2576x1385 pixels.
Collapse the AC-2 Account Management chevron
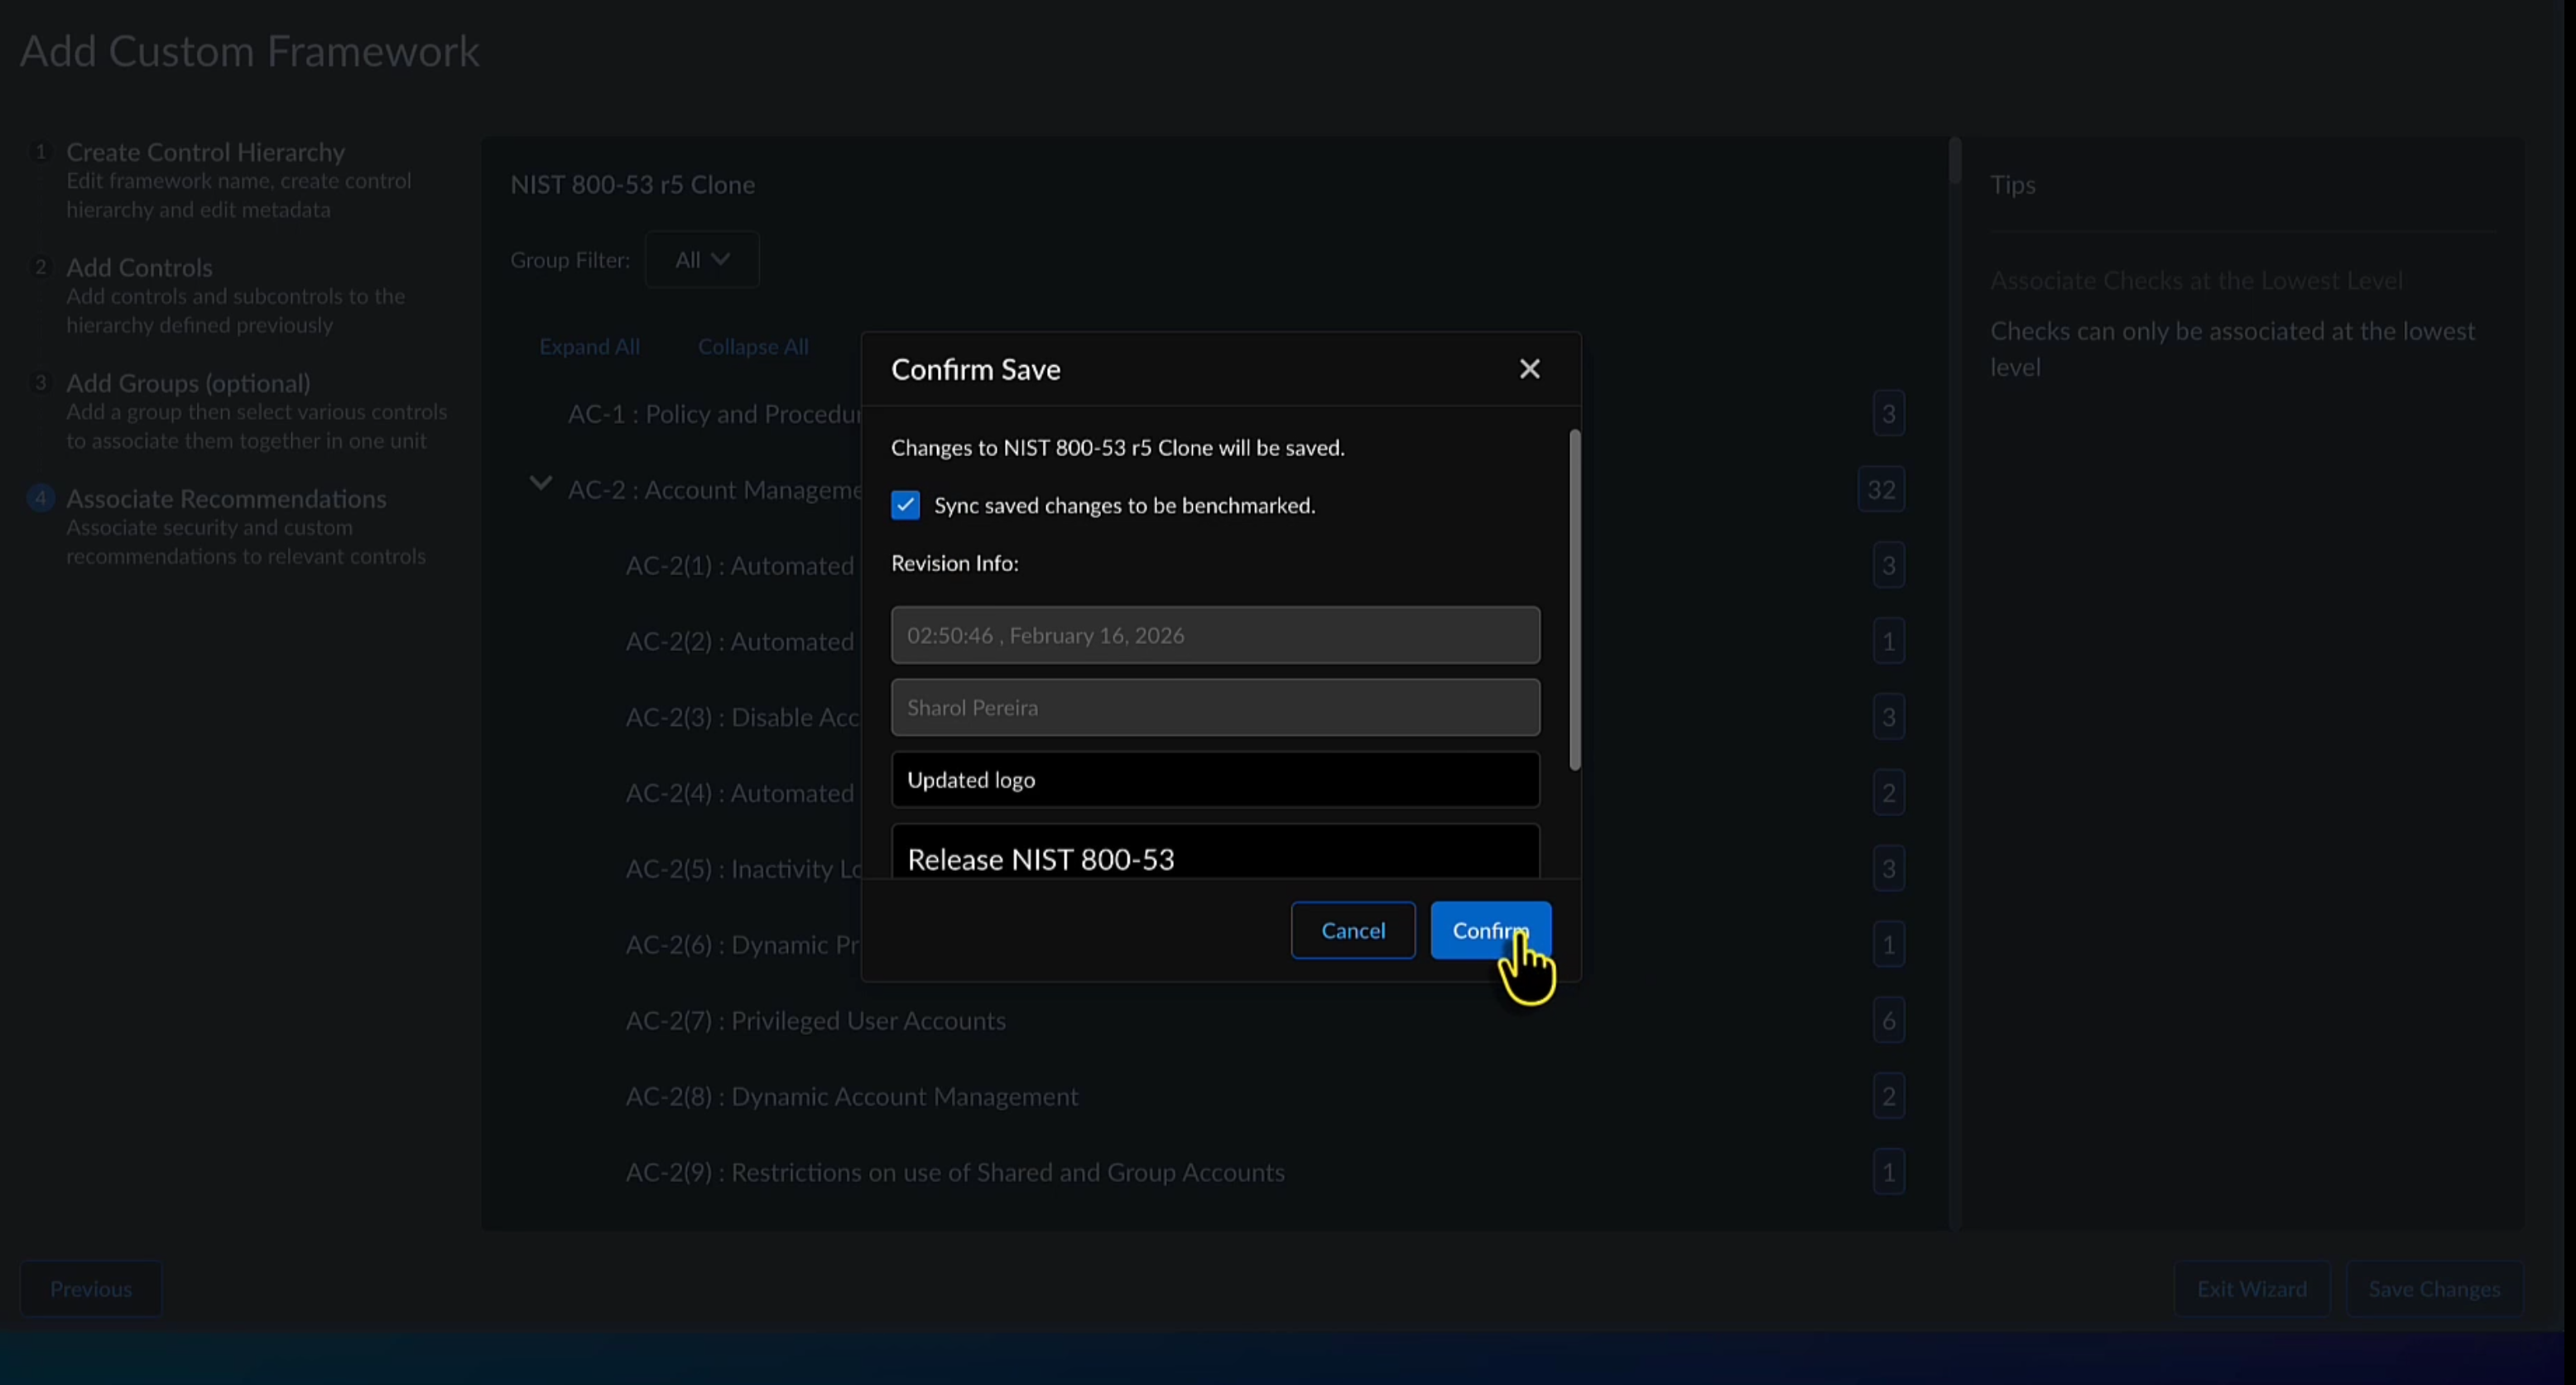(x=540, y=484)
